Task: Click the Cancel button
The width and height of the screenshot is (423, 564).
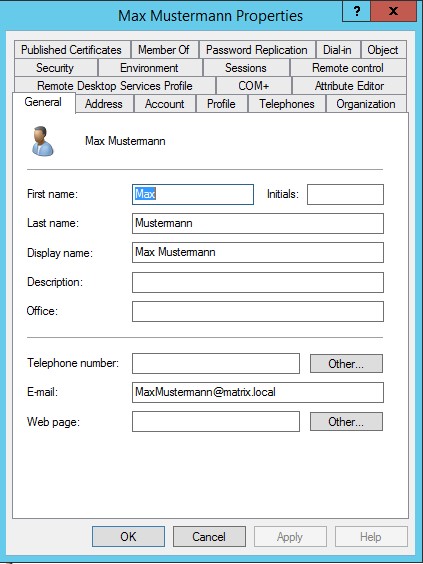Action: (x=209, y=537)
